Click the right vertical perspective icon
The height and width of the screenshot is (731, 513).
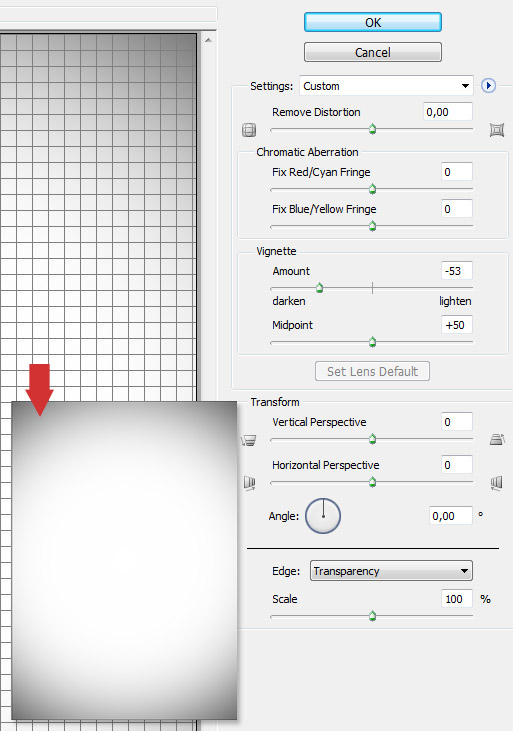[x=497, y=439]
